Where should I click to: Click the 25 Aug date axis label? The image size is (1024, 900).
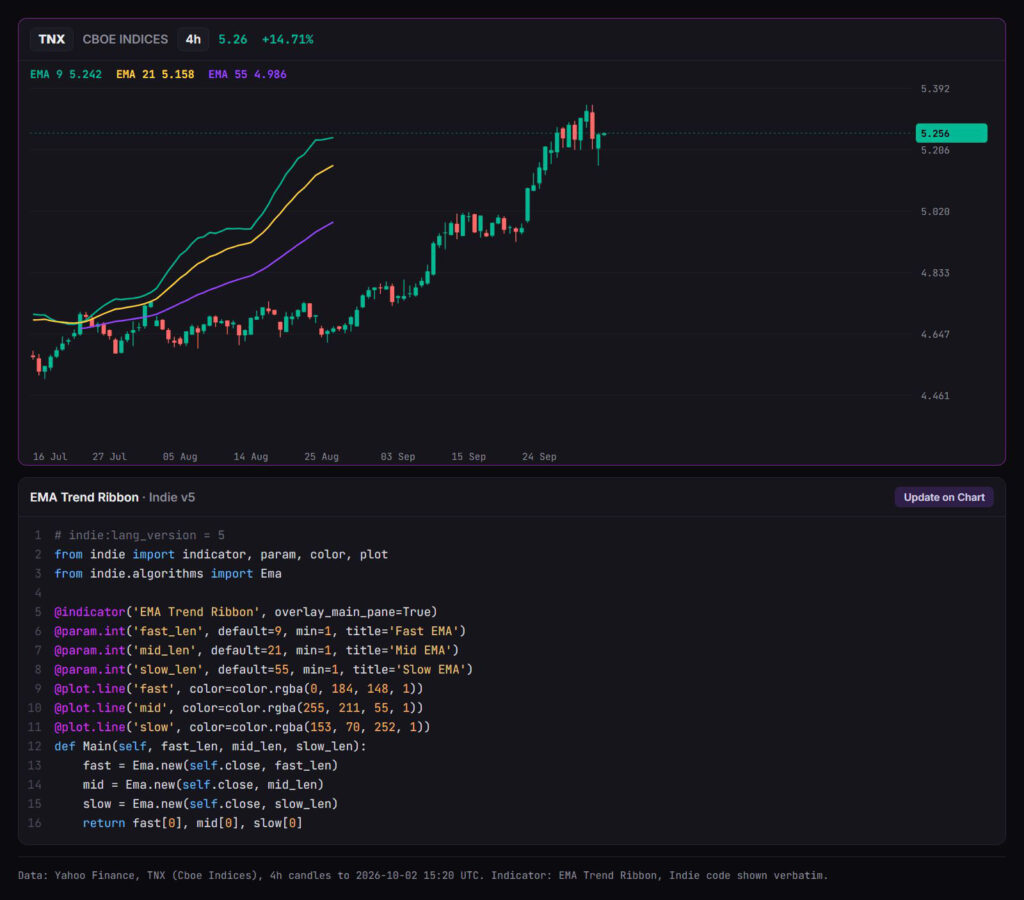[321, 457]
